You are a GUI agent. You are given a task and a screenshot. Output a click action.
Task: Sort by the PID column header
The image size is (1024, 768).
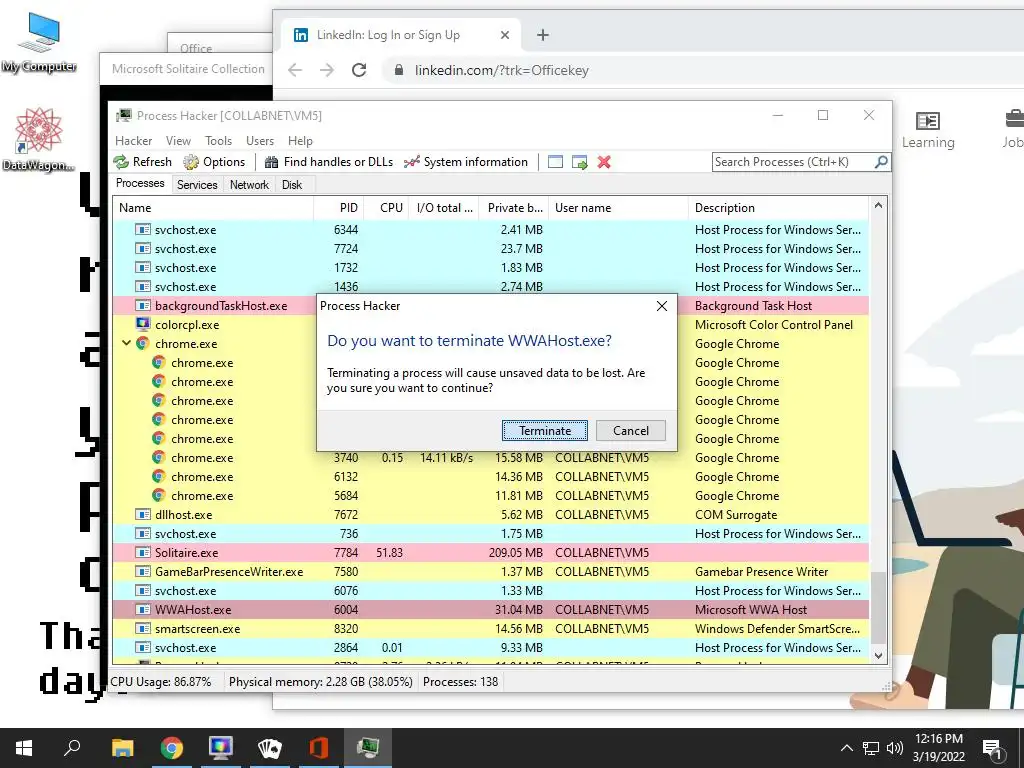coord(338,208)
